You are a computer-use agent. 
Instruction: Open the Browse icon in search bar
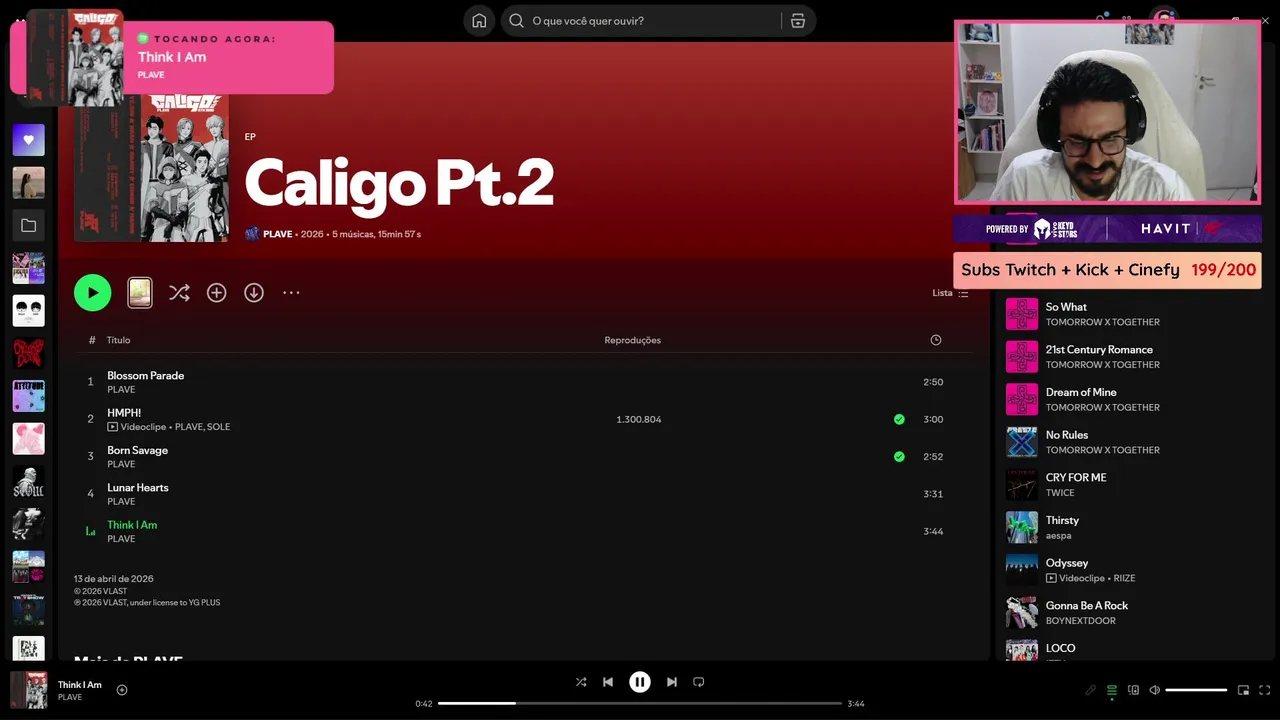click(797, 21)
